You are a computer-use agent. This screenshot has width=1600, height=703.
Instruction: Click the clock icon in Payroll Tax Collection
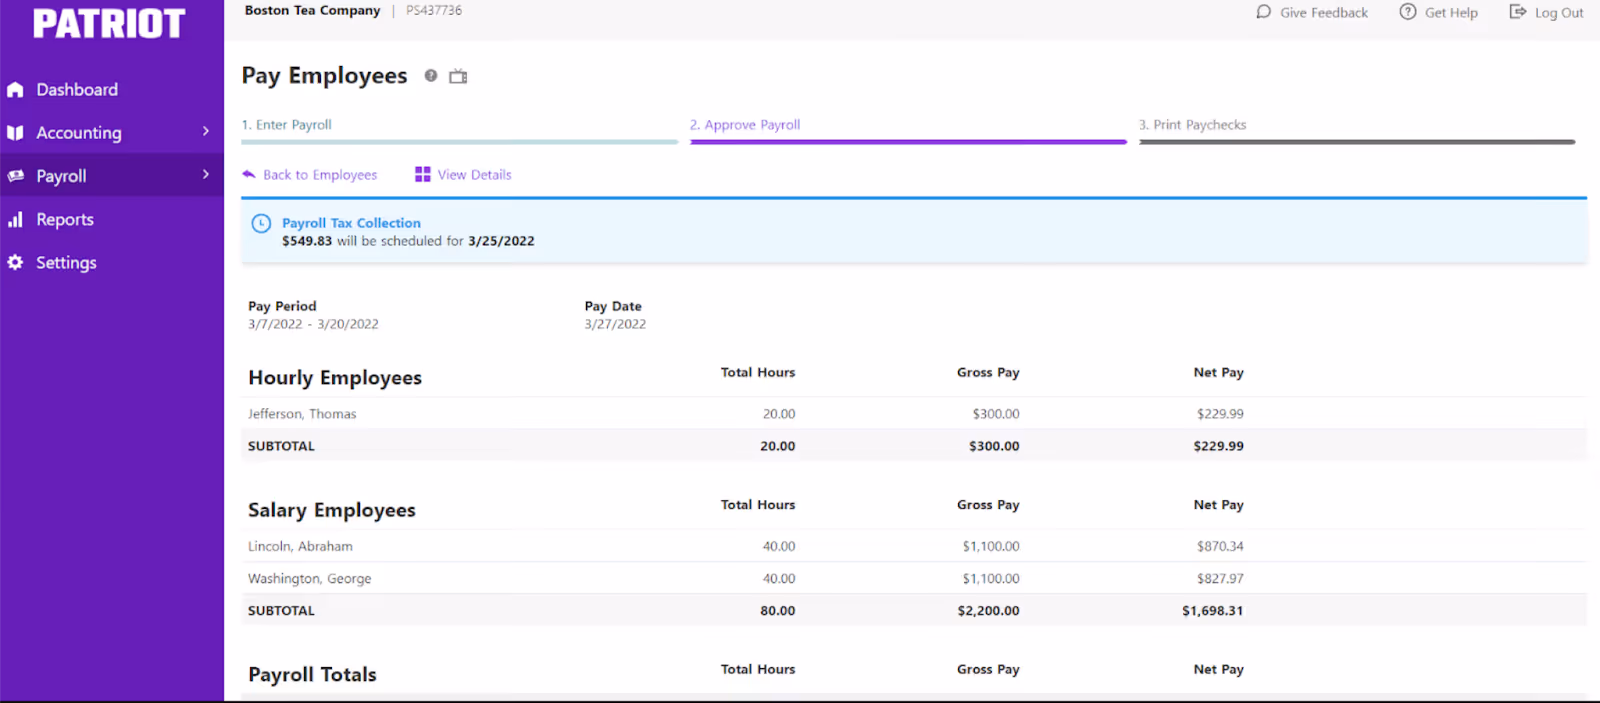coord(261,224)
